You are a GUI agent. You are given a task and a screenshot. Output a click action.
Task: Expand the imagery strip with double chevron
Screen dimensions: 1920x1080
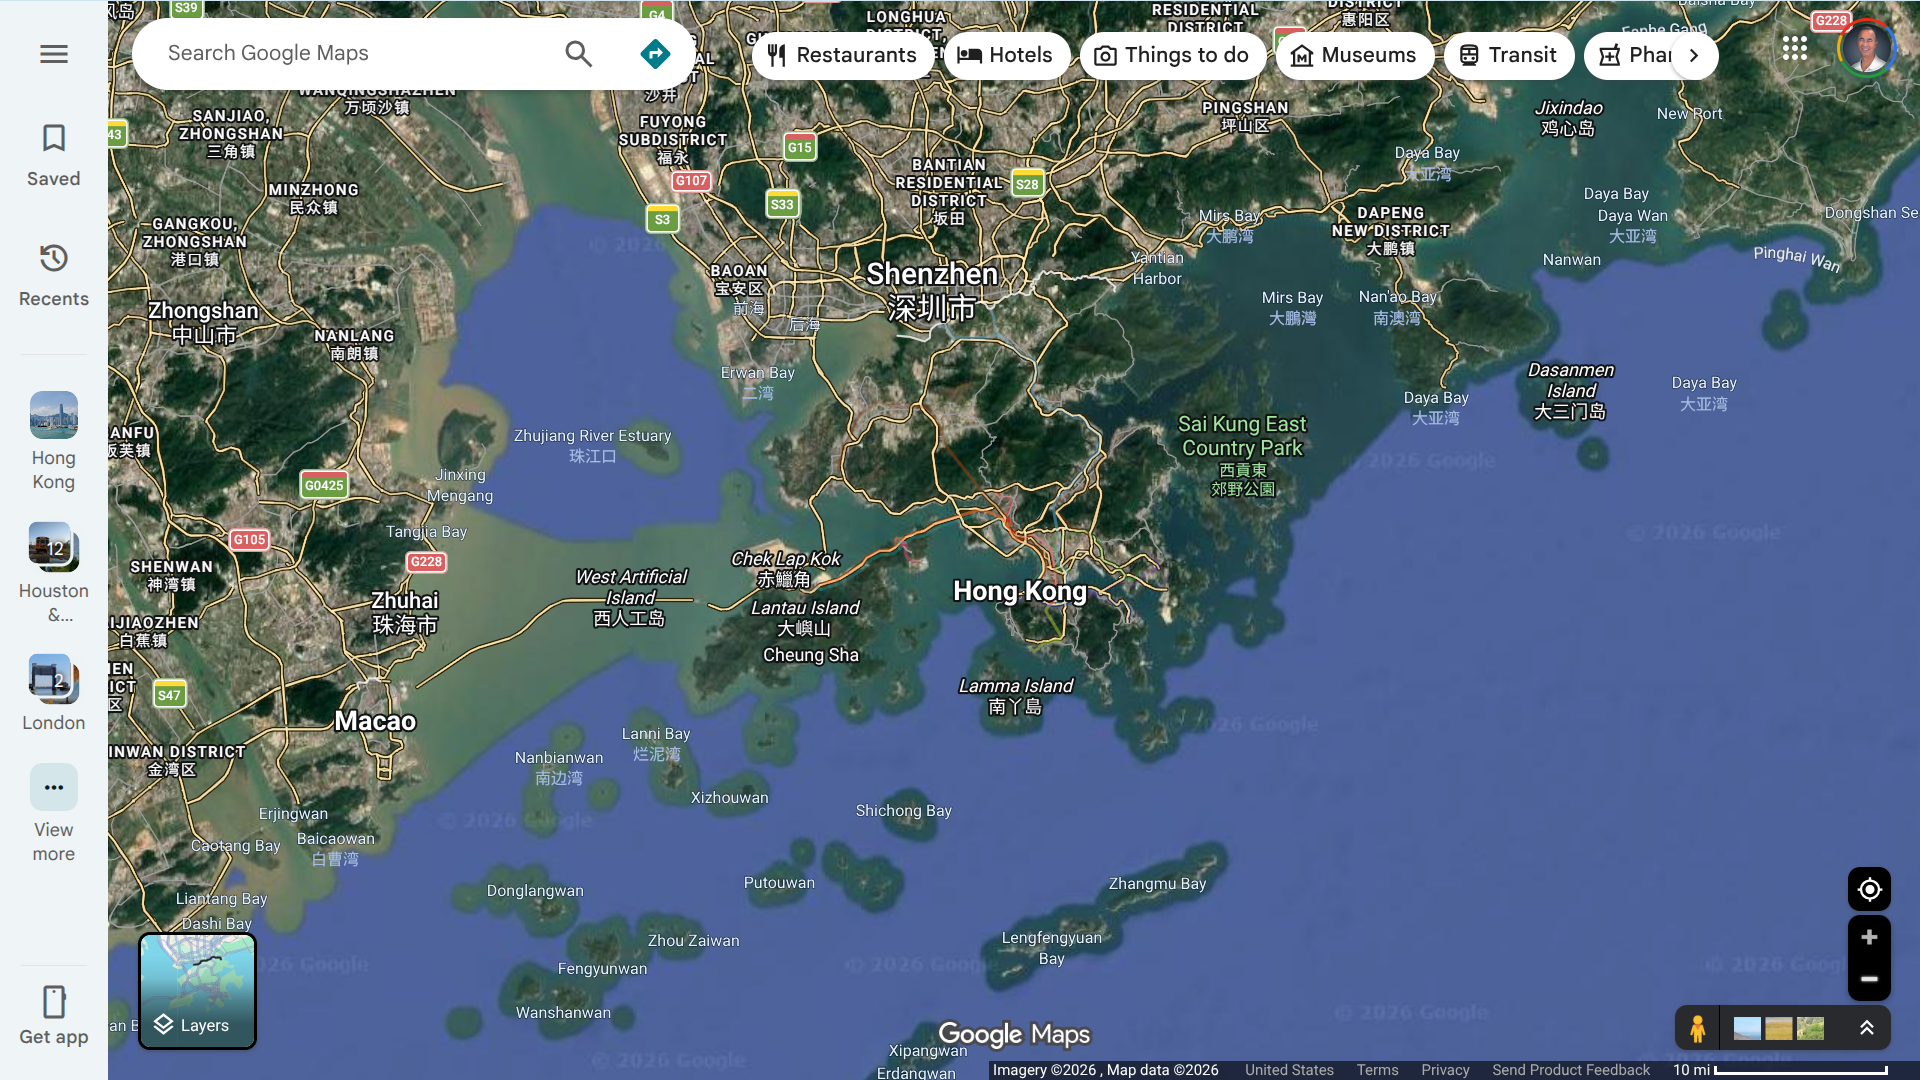pyautogui.click(x=1866, y=1028)
